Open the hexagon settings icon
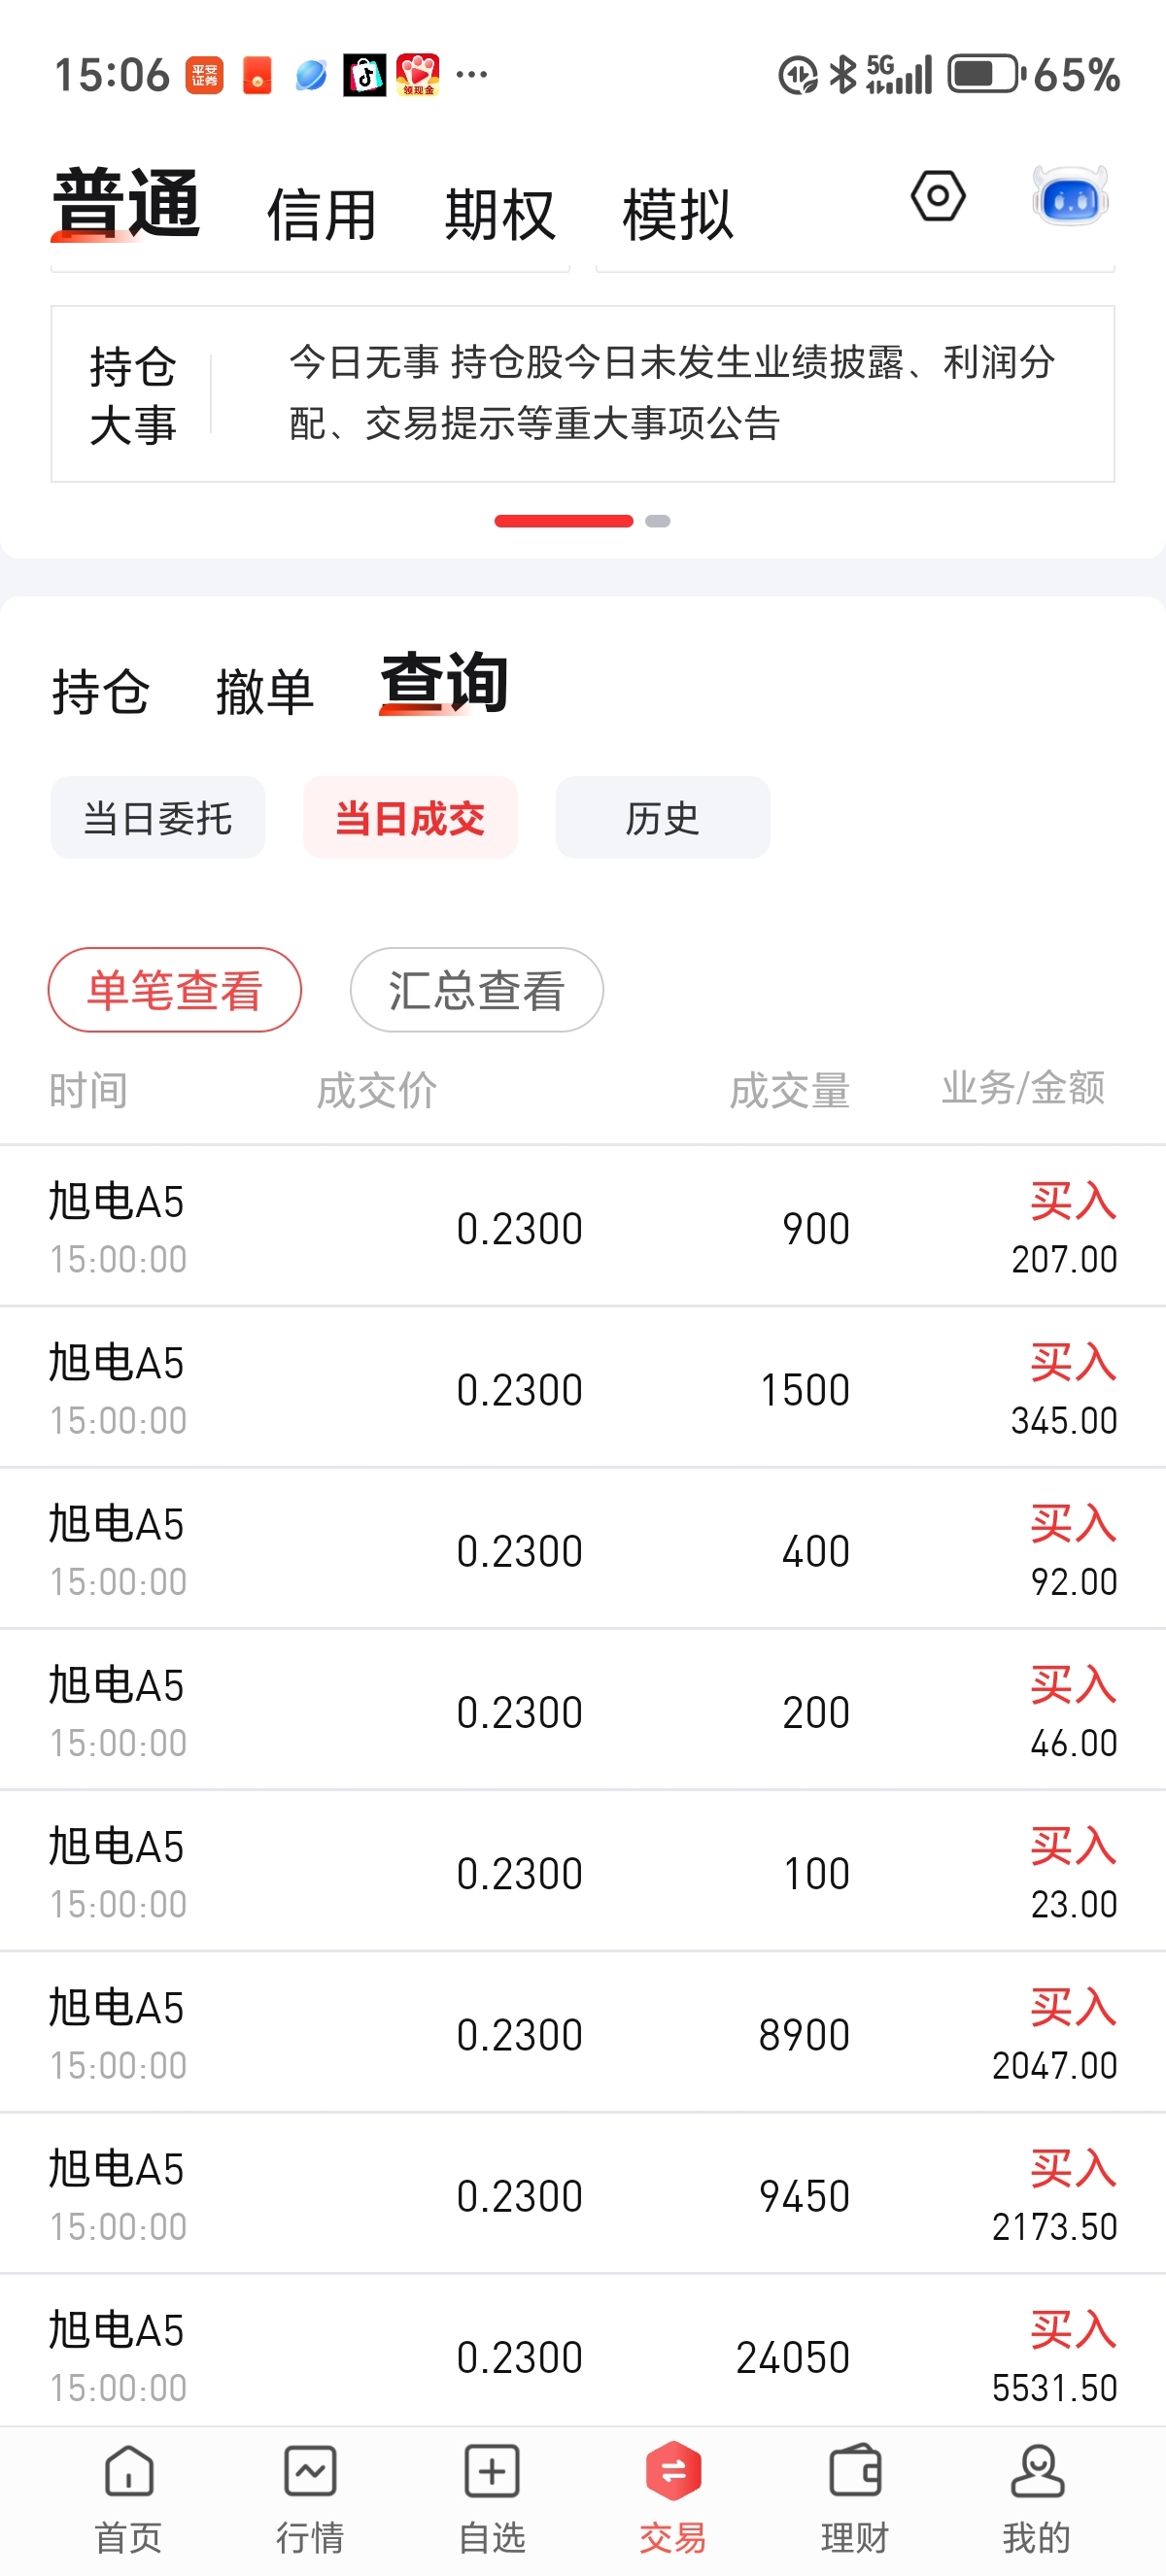The image size is (1166, 2576). click(x=937, y=196)
